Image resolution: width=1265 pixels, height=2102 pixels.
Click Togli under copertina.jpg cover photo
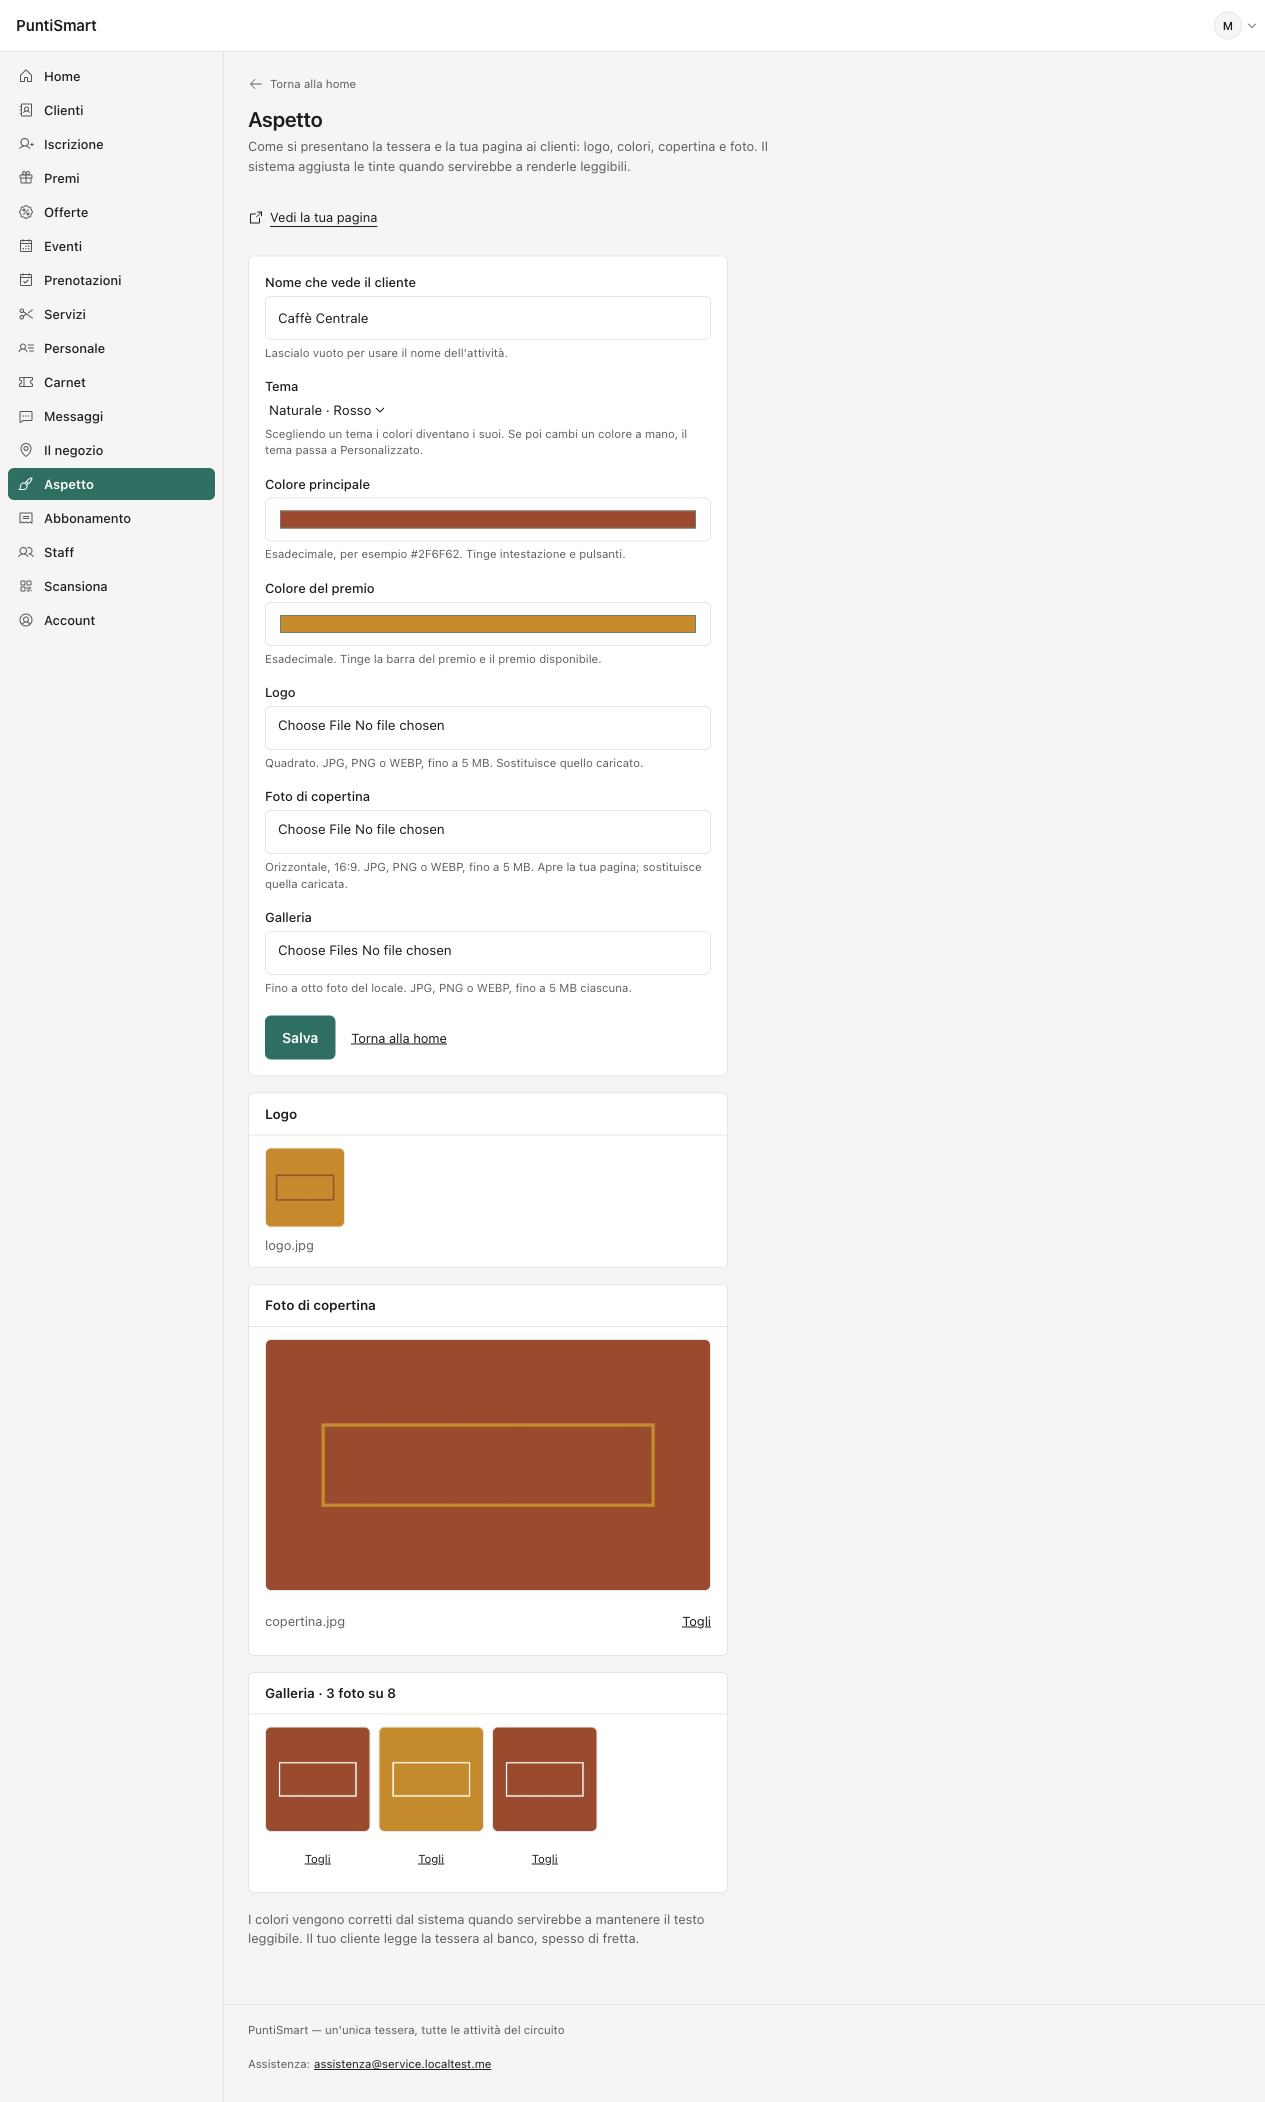696,1622
